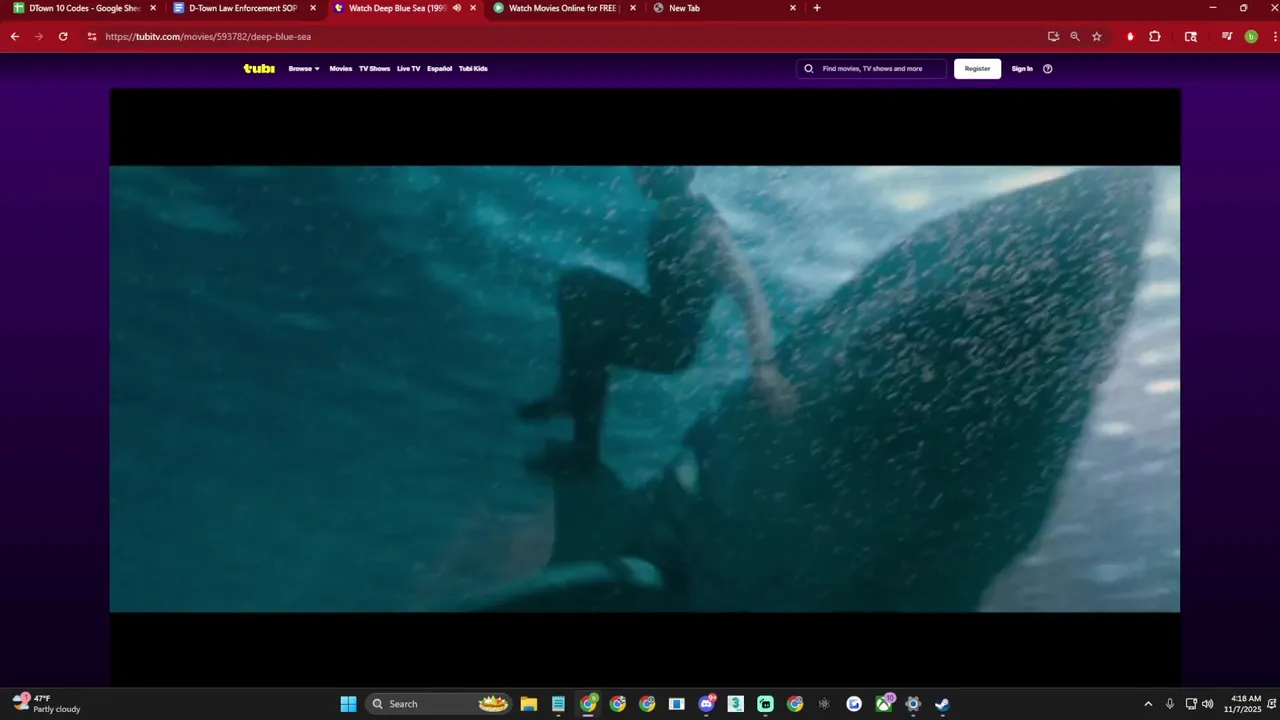The image size is (1280, 720).
Task: Select the Watch Deep Blue Sea tab
Action: 397,8
